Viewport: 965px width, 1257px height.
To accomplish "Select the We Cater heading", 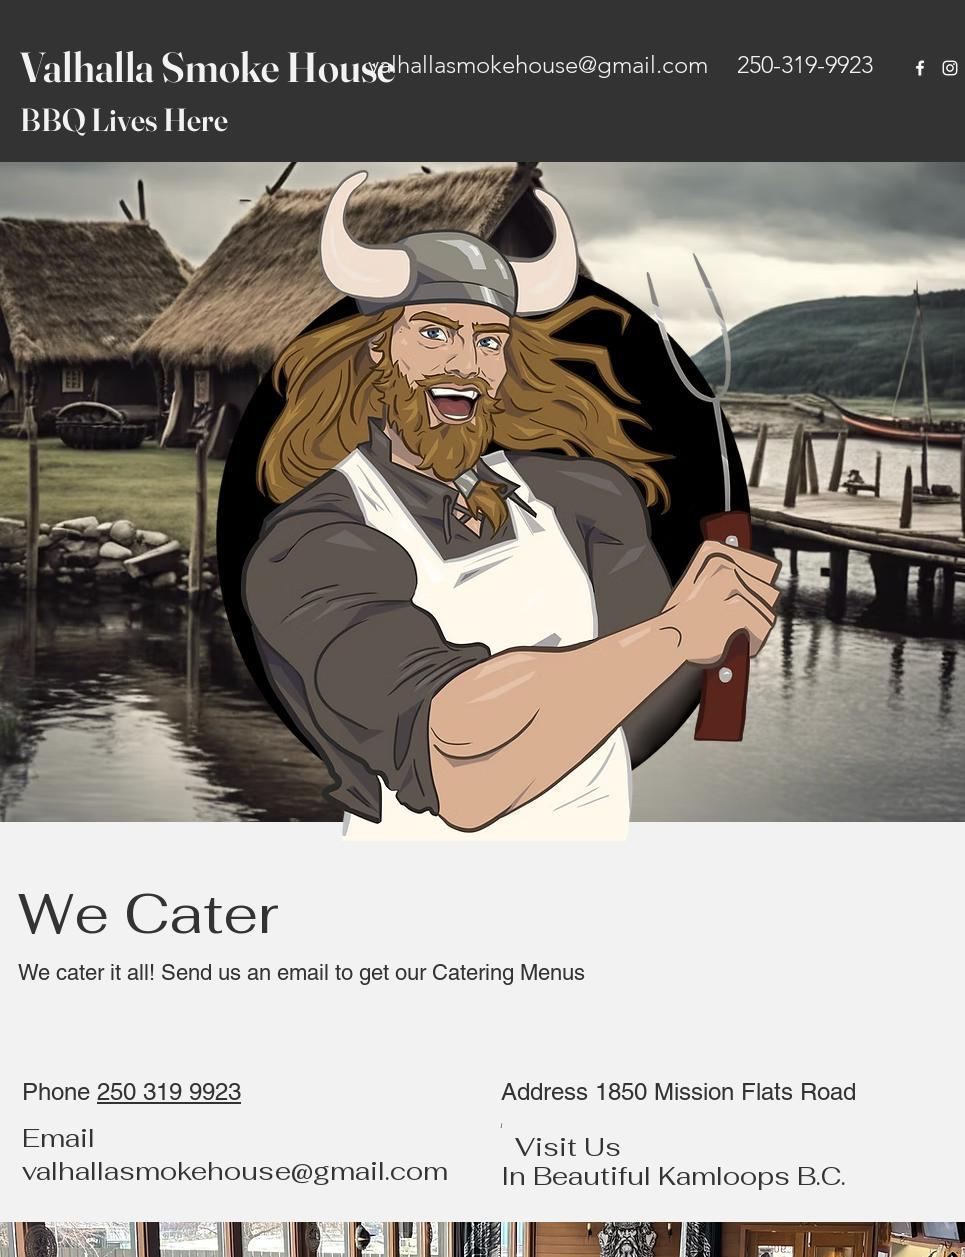I will tap(148, 914).
